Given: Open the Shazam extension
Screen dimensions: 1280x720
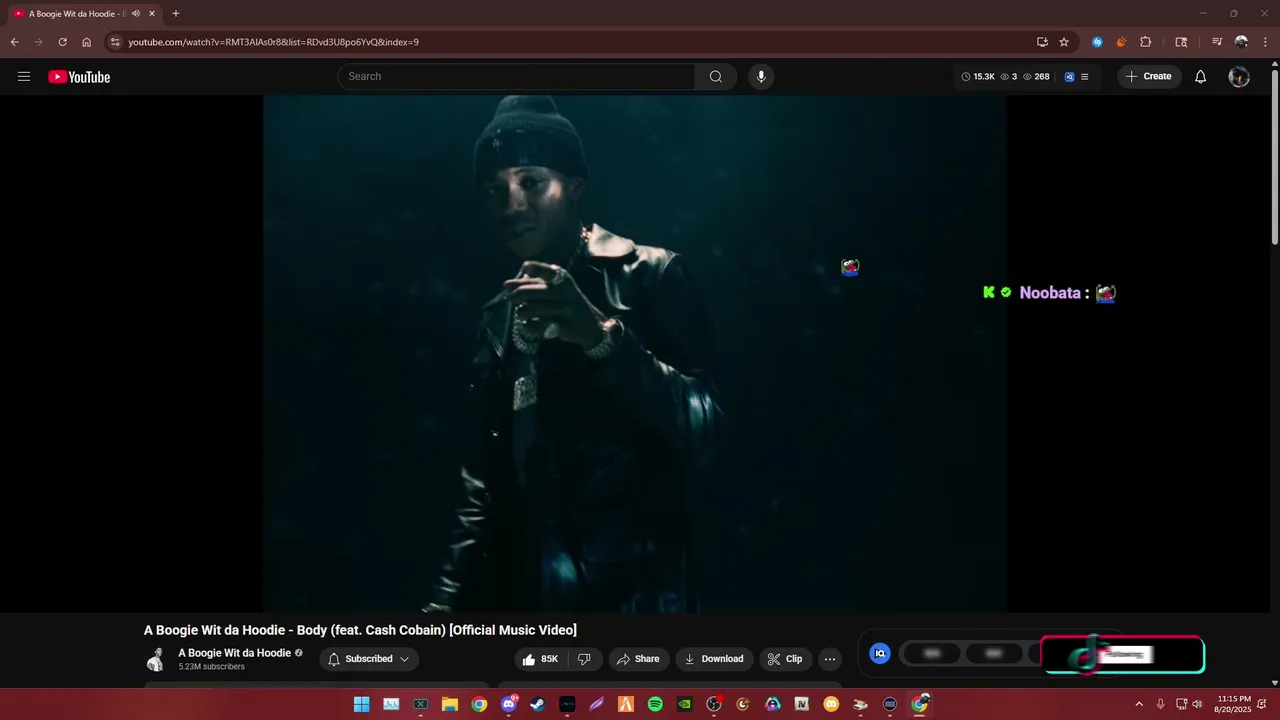Looking at the screenshot, I should pyautogui.click(x=1097, y=42).
